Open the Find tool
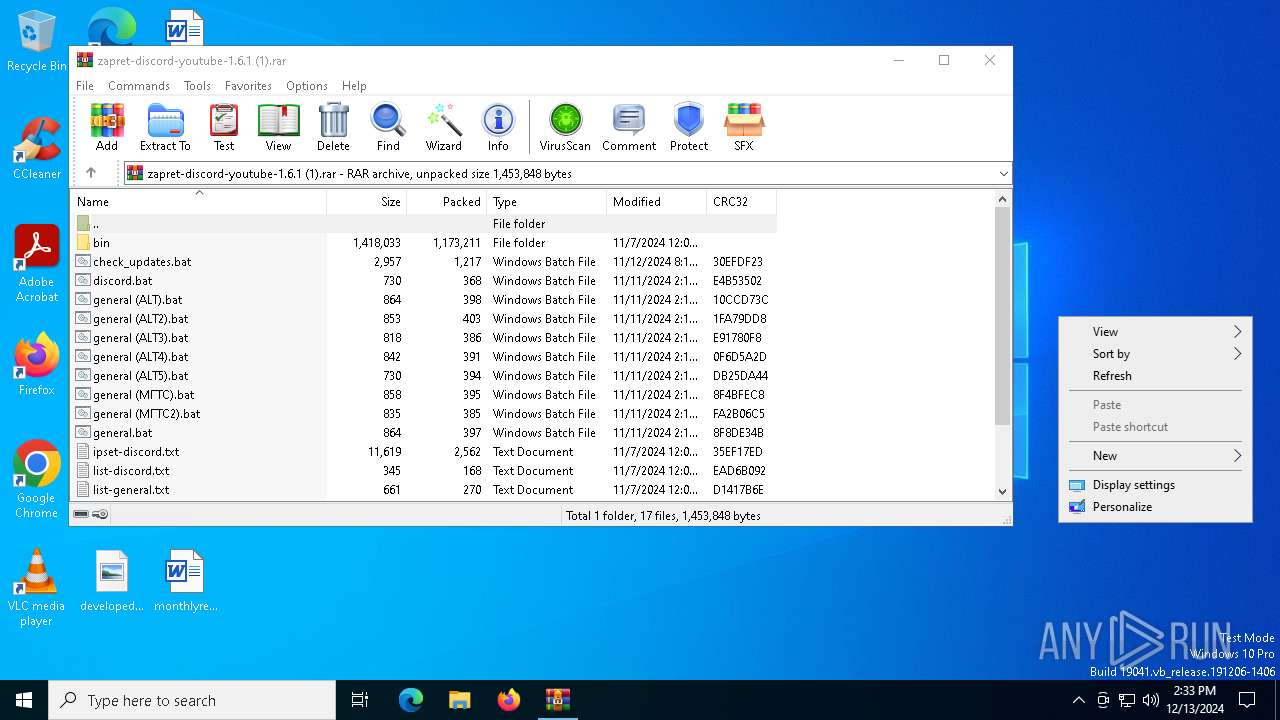The width and height of the screenshot is (1280, 720). [388, 127]
